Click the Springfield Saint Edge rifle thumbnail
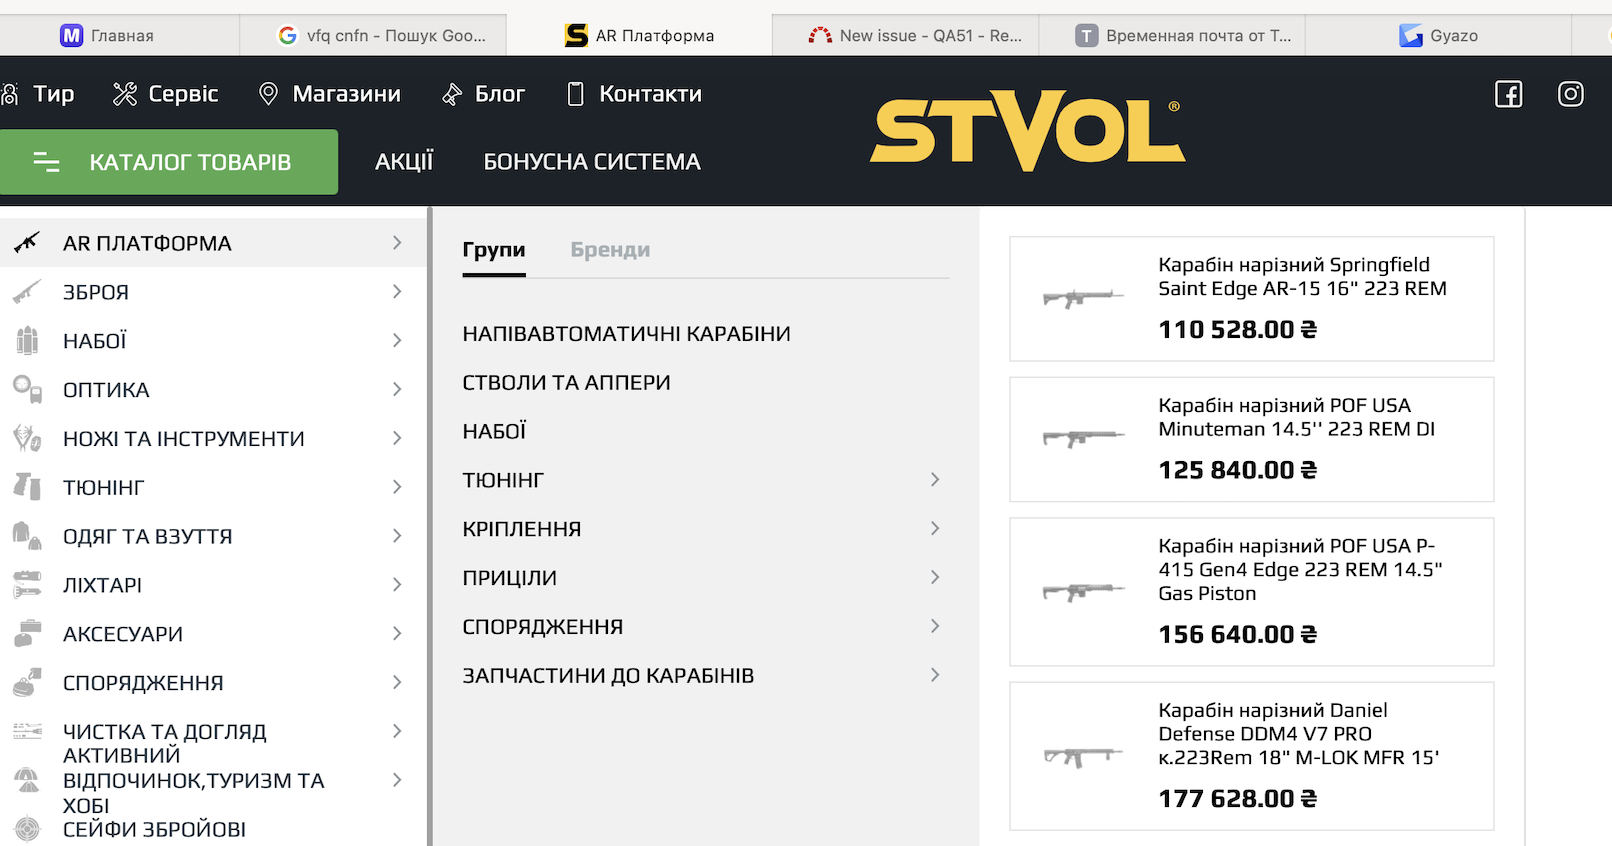Image resolution: width=1612 pixels, height=846 pixels. point(1084,298)
